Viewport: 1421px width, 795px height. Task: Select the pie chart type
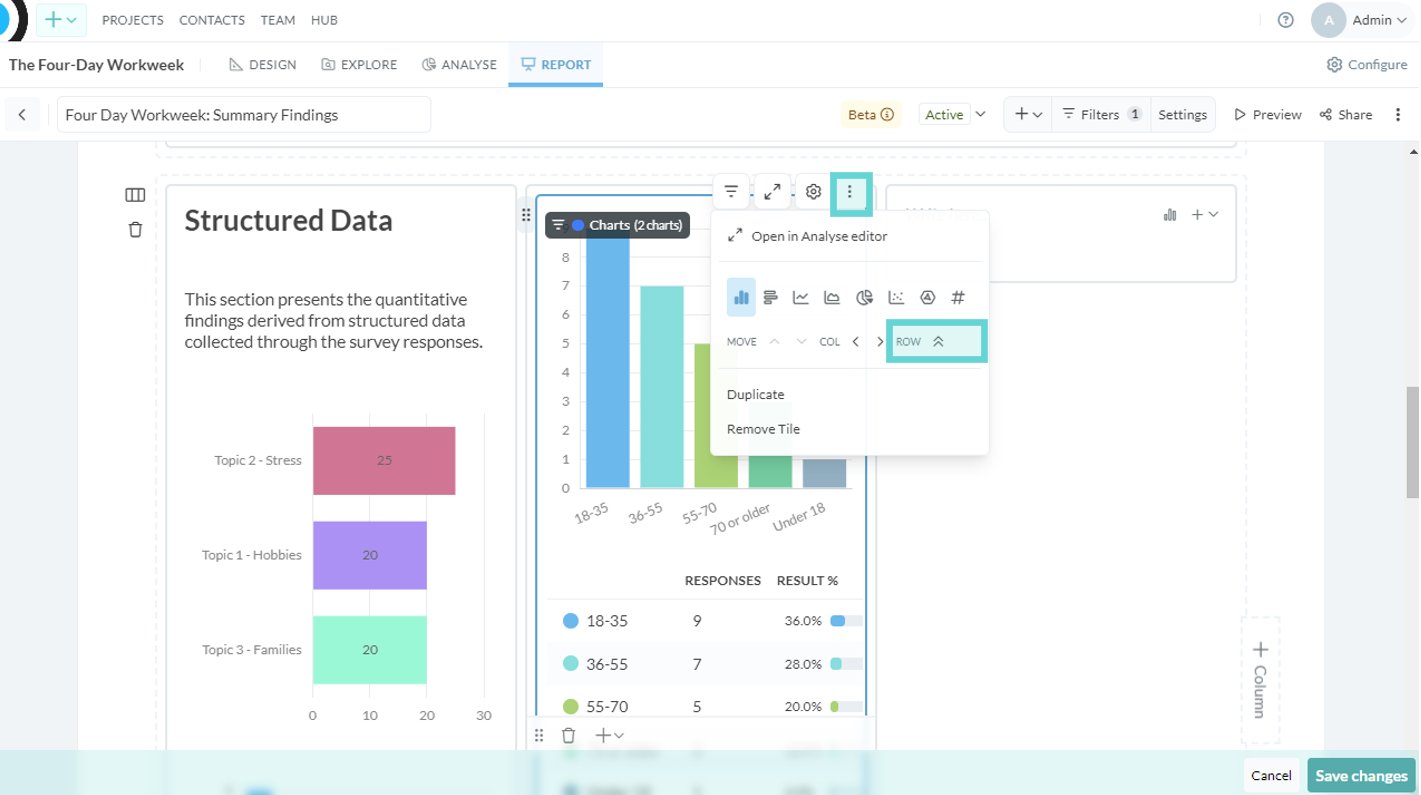(864, 297)
